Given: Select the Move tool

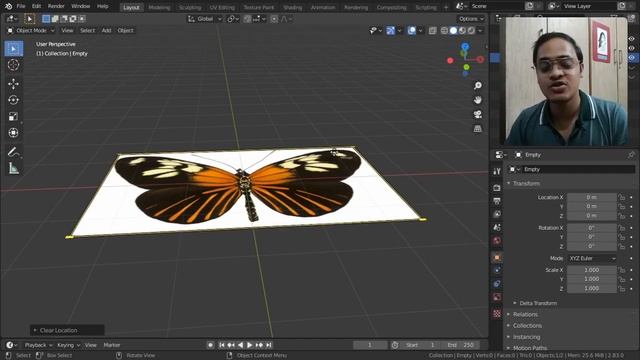Looking at the screenshot, I should click(x=13, y=84).
